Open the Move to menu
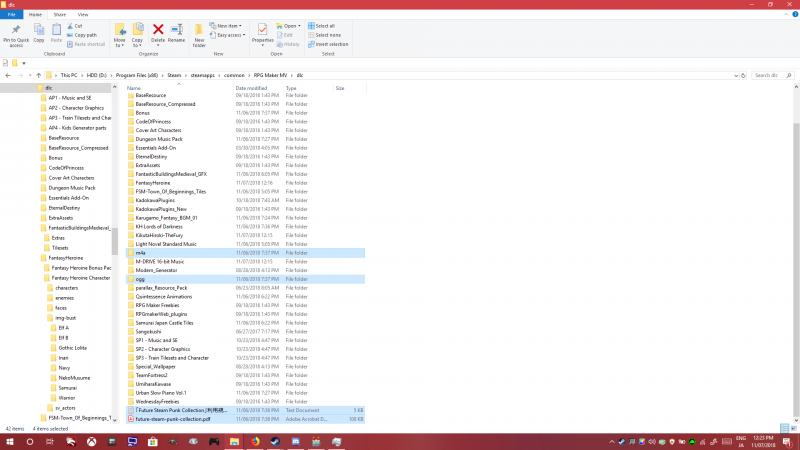800x450 pixels. click(x=120, y=36)
